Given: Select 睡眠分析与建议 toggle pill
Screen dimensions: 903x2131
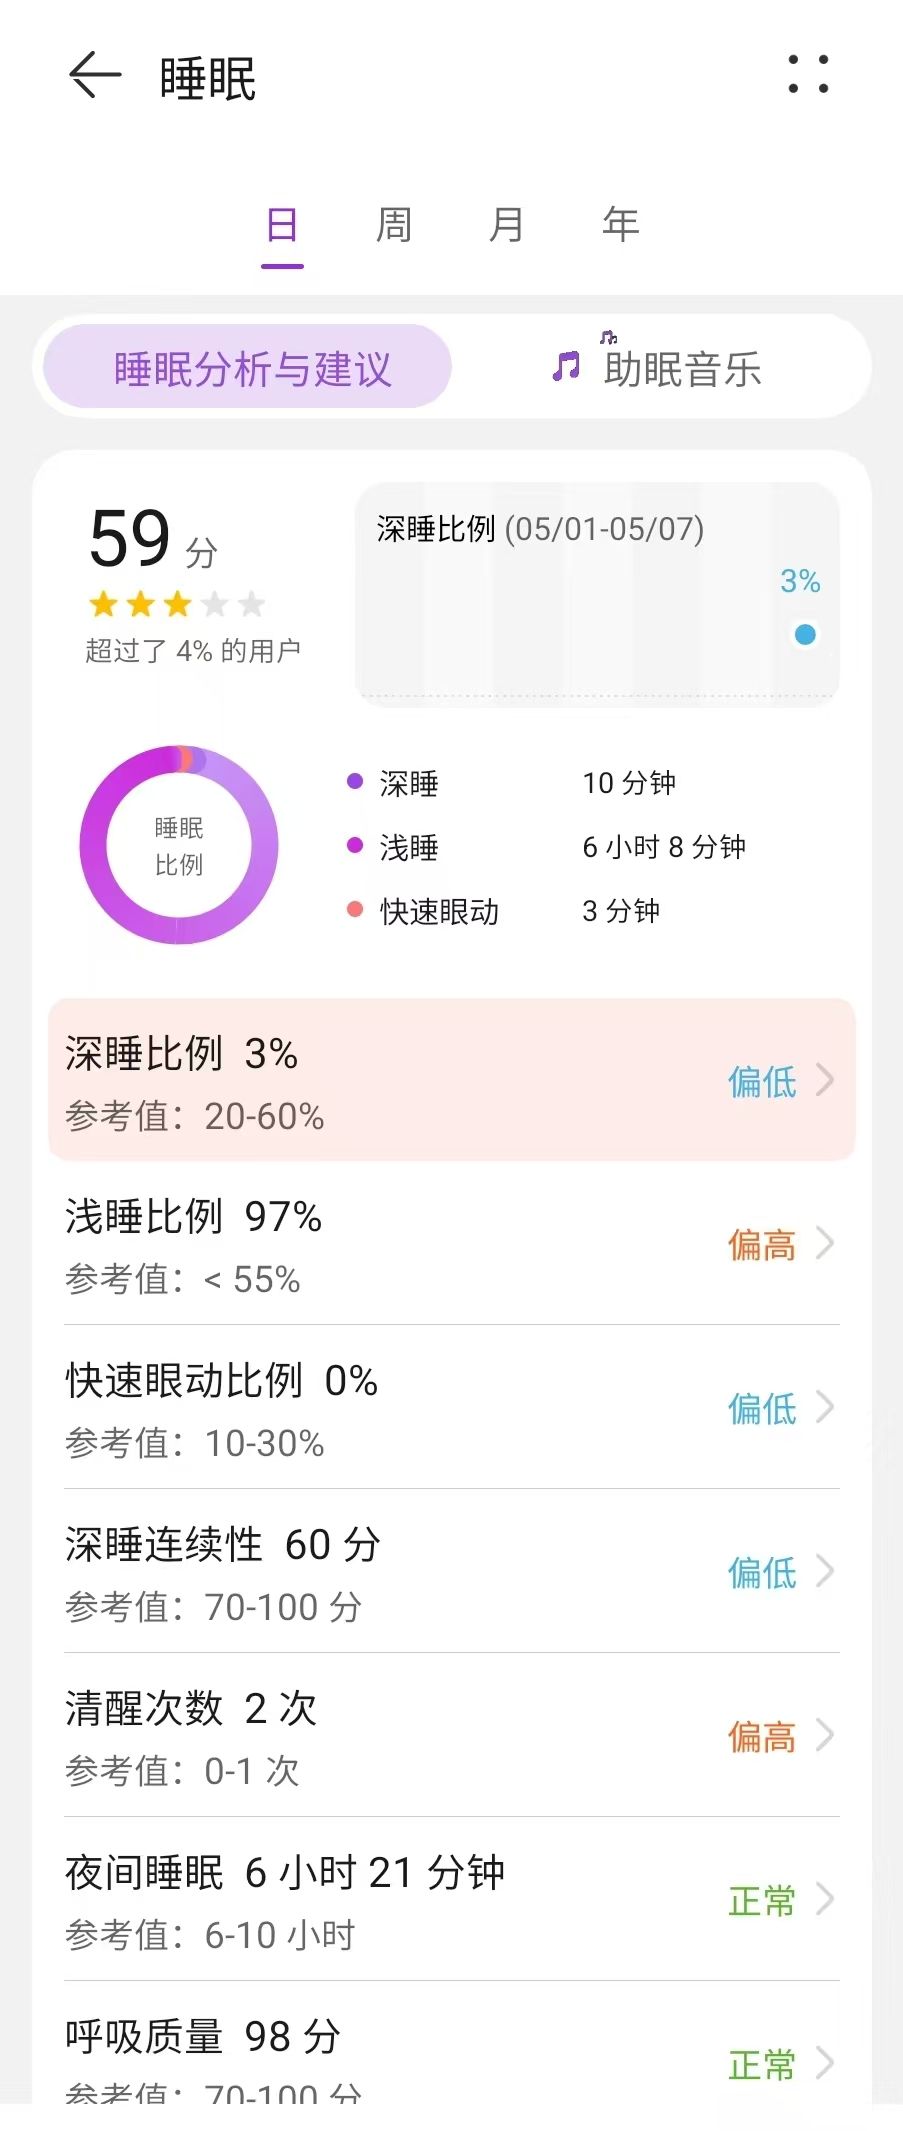Looking at the screenshot, I should (248, 367).
